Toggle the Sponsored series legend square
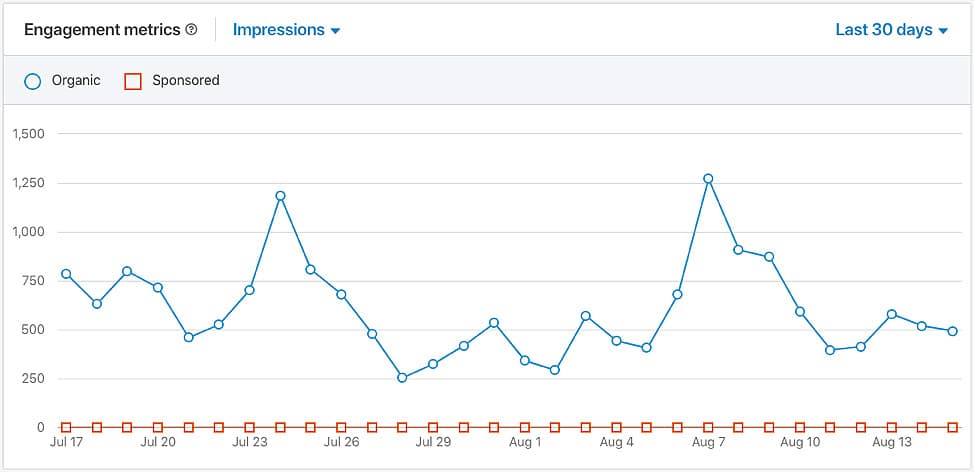Image resolution: width=974 pixels, height=472 pixels. 132,81
